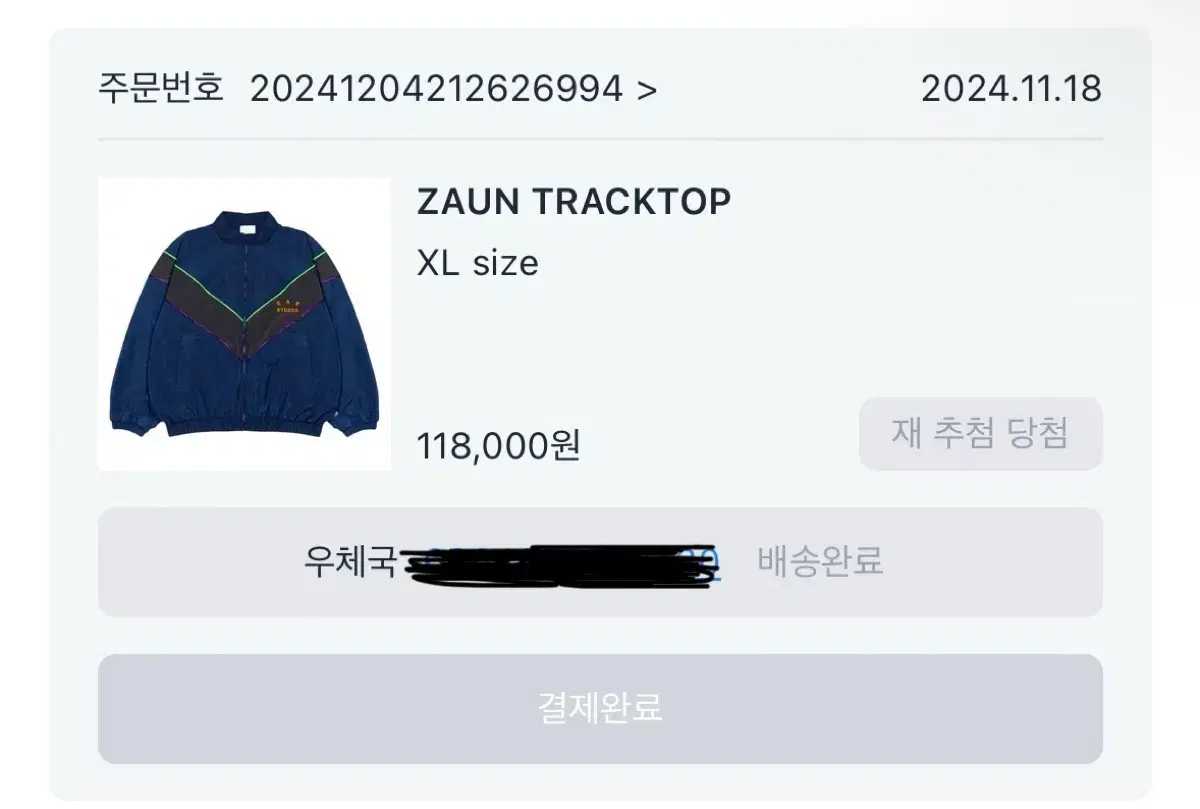Image resolution: width=1200 pixels, height=809 pixels.
Task: Select the 118,000원 price text
Action: [498, 445]
